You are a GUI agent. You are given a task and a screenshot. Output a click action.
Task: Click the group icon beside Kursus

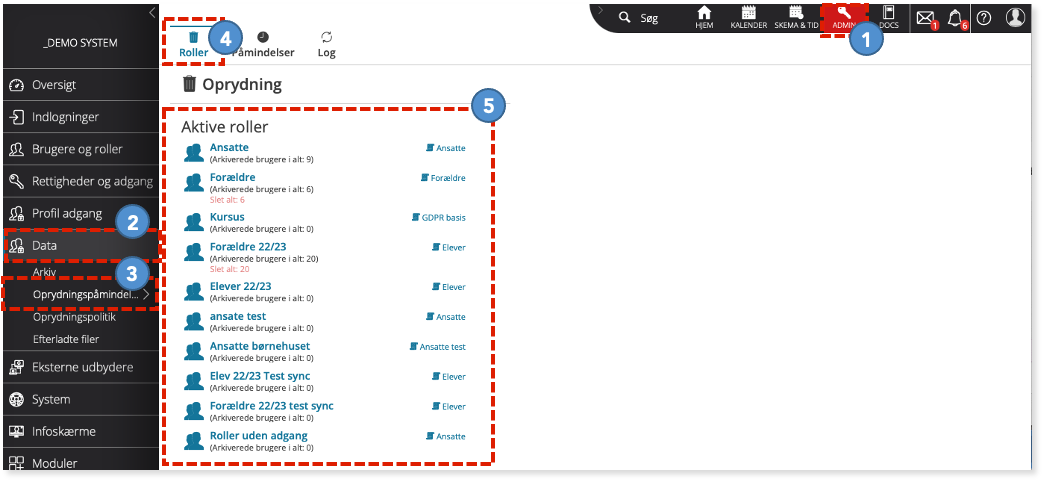(194, 222)
